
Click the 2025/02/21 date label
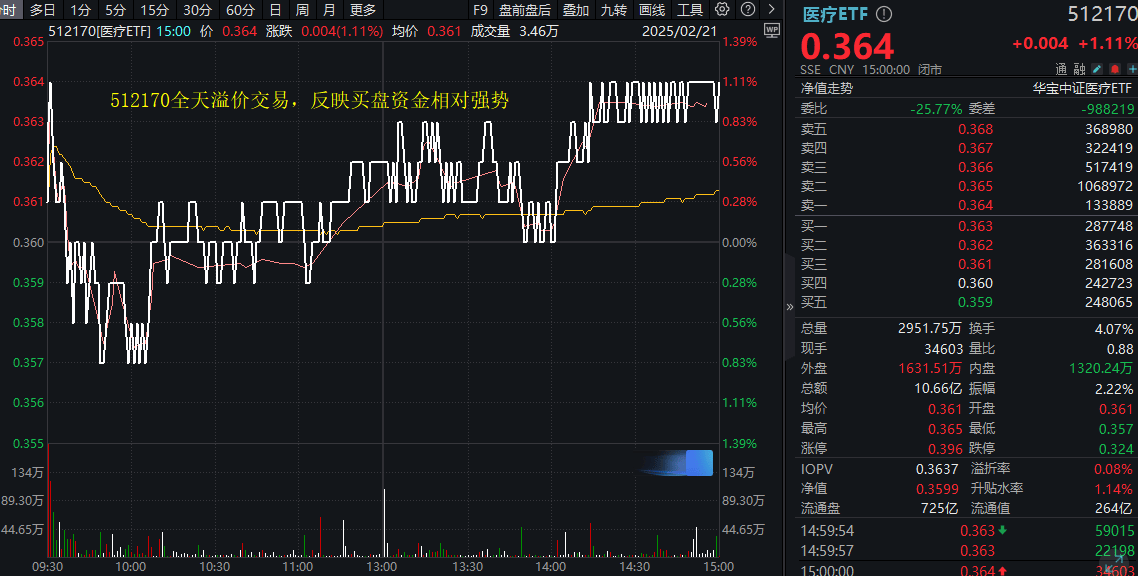pos(679,31)
